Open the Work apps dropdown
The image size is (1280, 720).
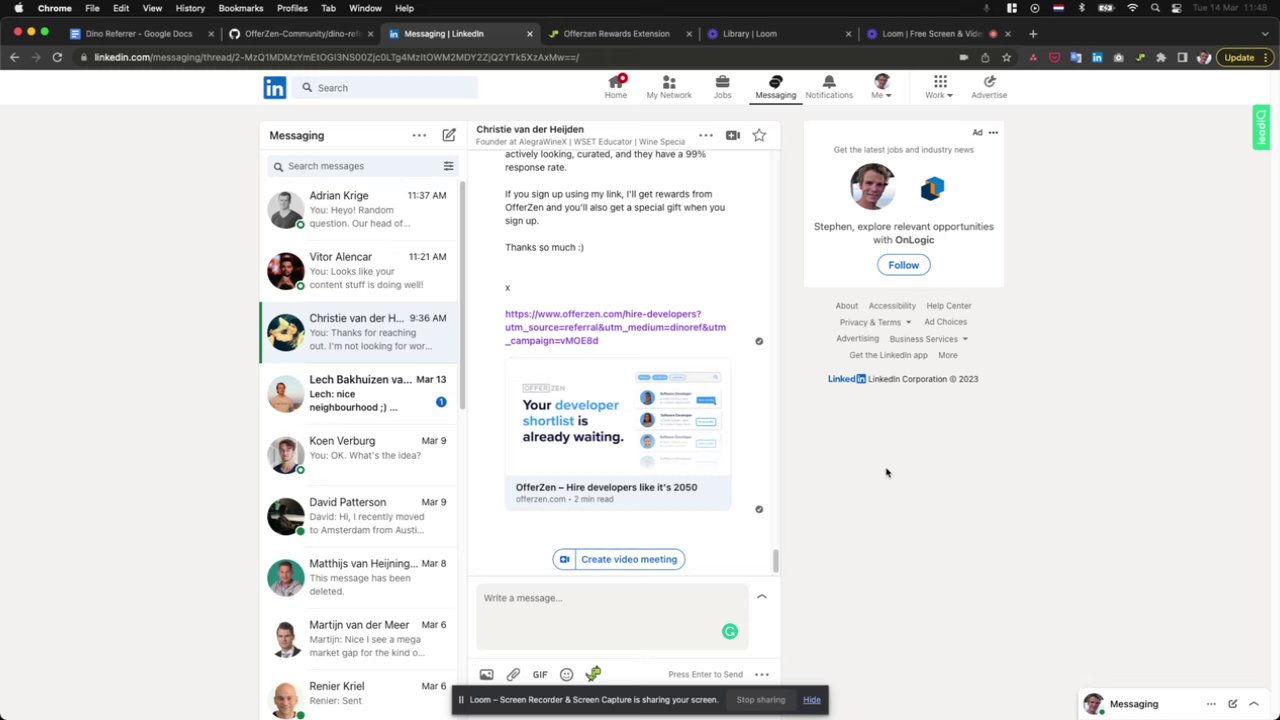coord(939,87)
